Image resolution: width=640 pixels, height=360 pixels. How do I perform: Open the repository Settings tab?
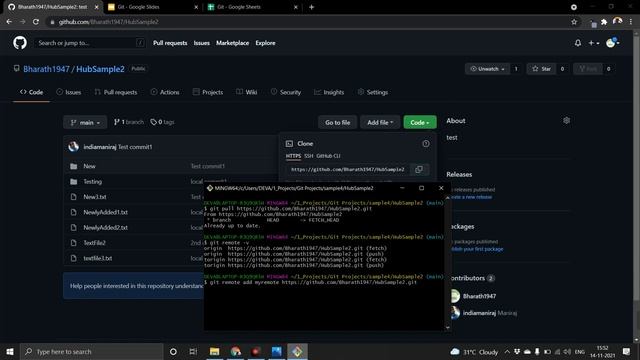pos(373,92)
